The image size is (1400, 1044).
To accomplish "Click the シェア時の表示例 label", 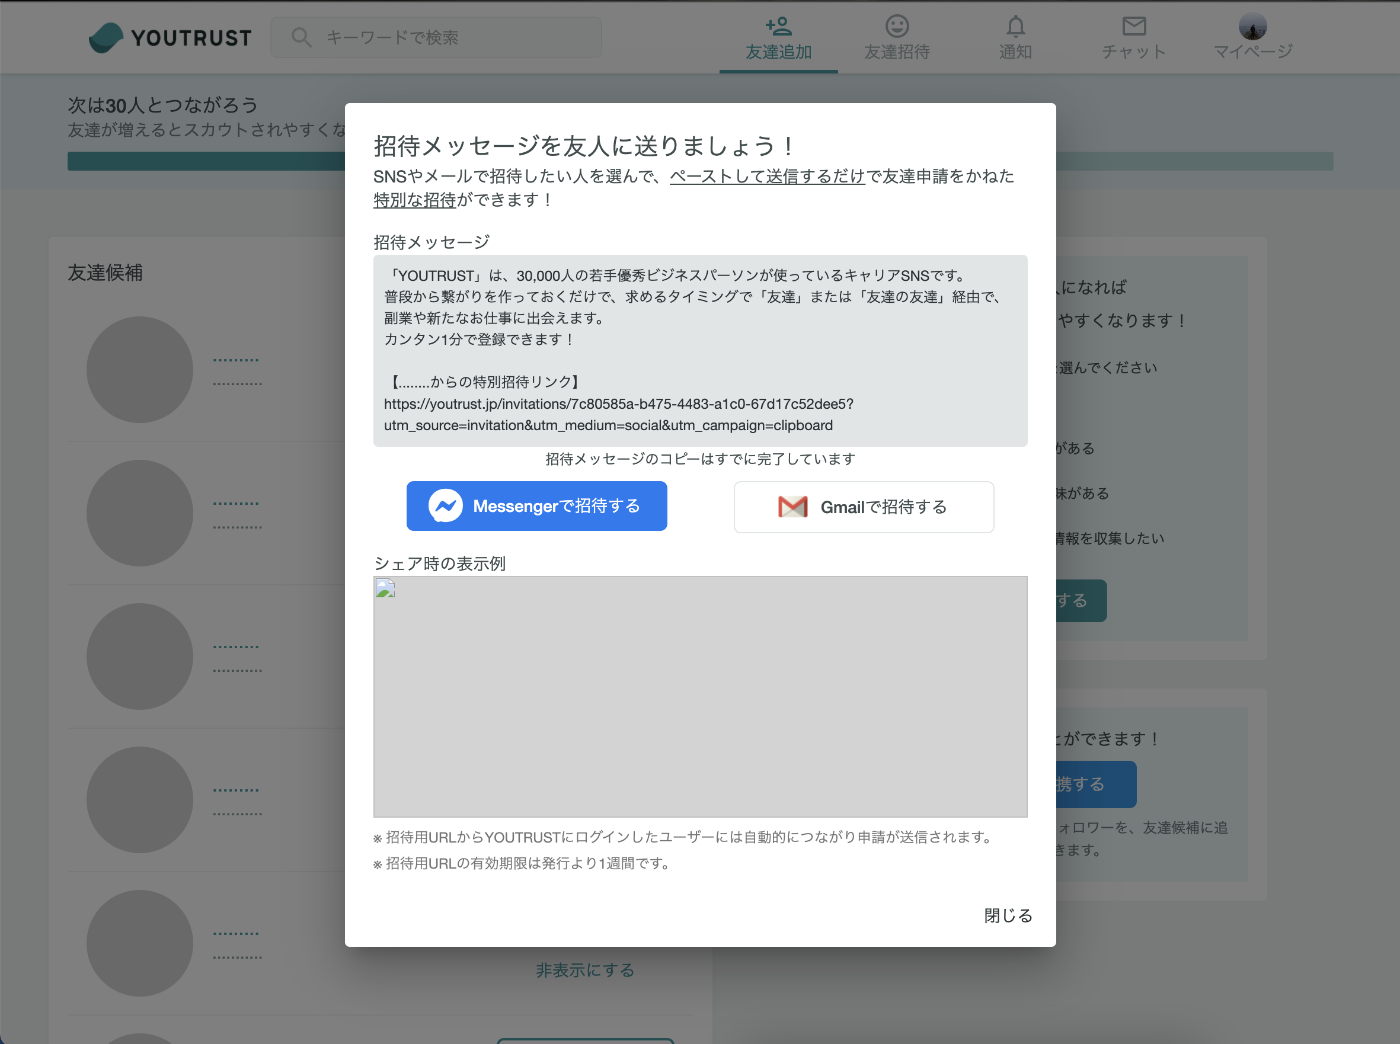I will tap(440, 564).
